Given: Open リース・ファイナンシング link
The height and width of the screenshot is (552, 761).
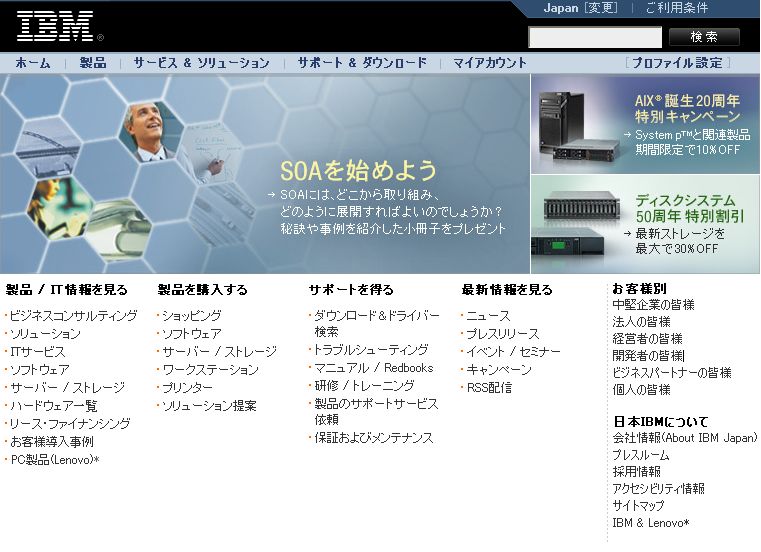Looking at the screenshot, I should 70,424.
